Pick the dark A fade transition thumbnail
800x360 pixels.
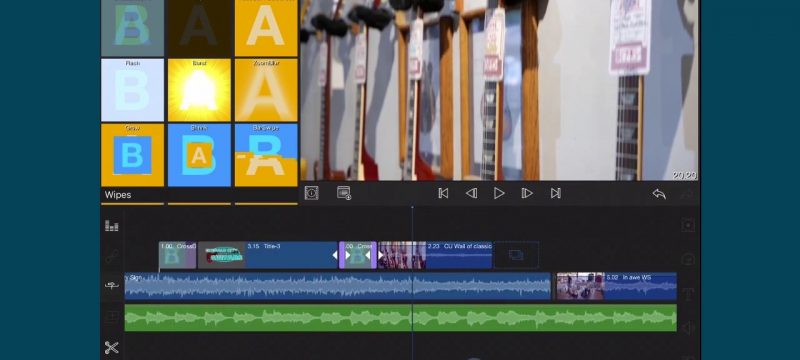pos(199,28)
